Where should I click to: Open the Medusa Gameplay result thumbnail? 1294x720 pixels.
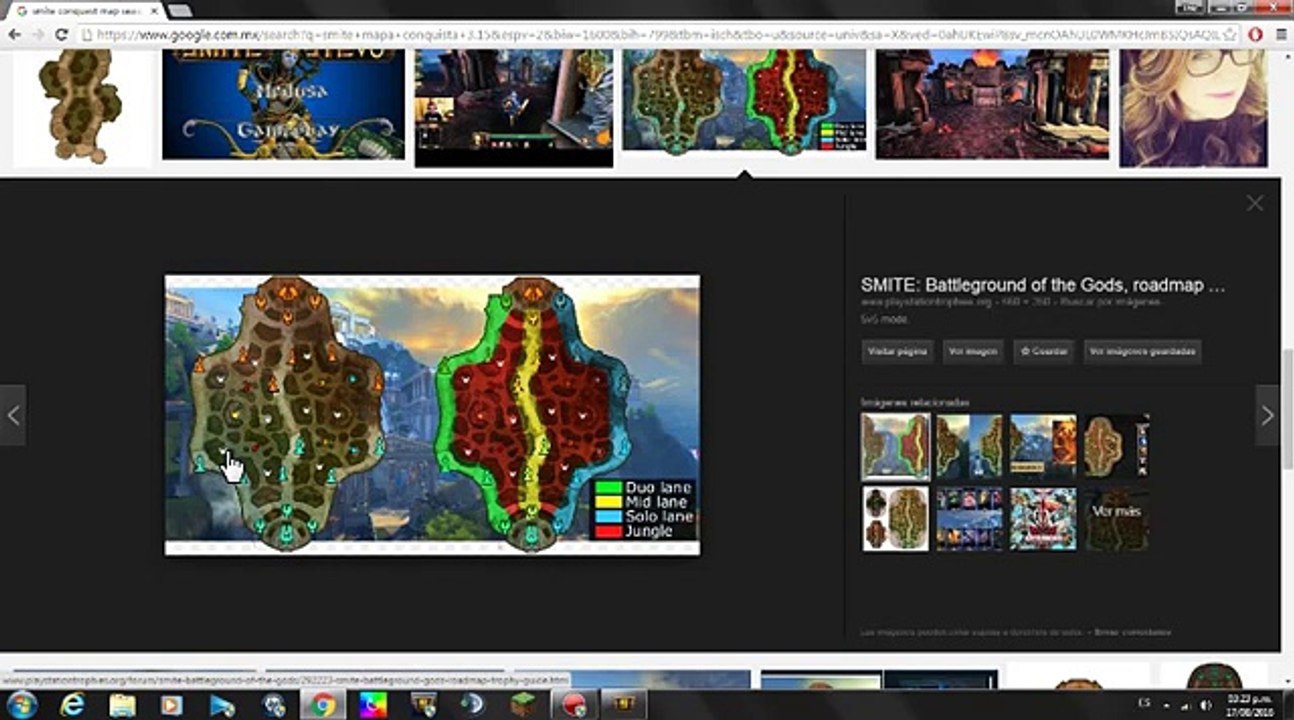coord(283,104)
